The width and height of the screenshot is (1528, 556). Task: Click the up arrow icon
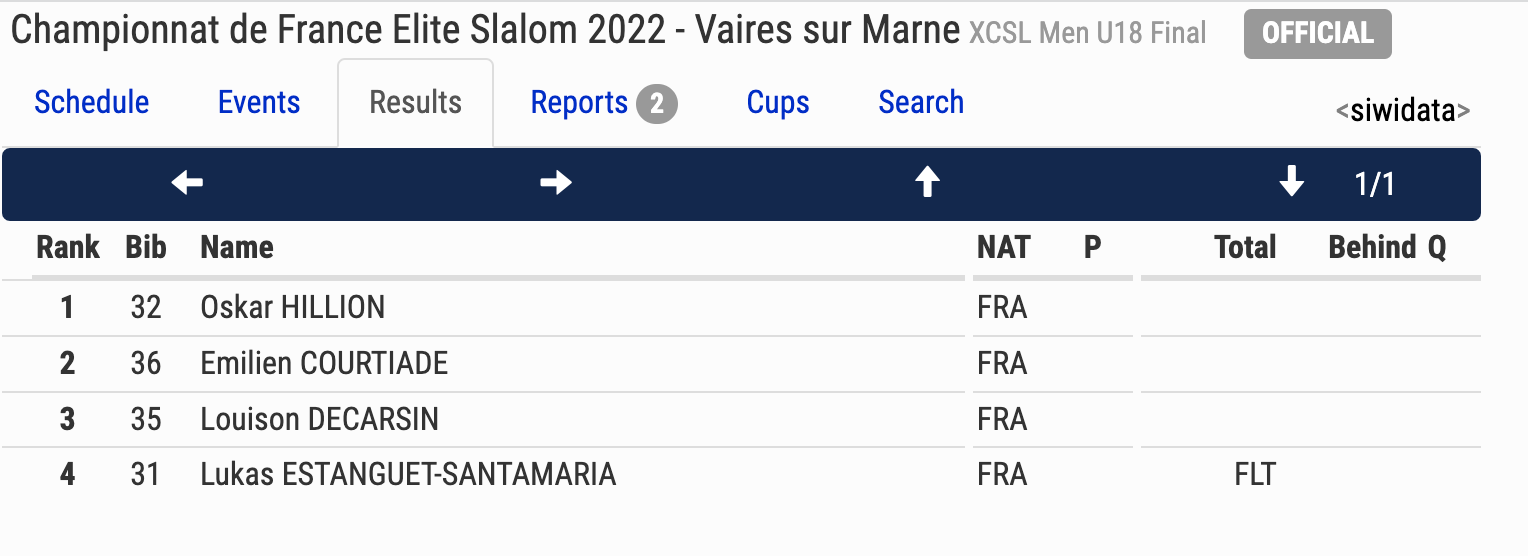pos(928,183)
